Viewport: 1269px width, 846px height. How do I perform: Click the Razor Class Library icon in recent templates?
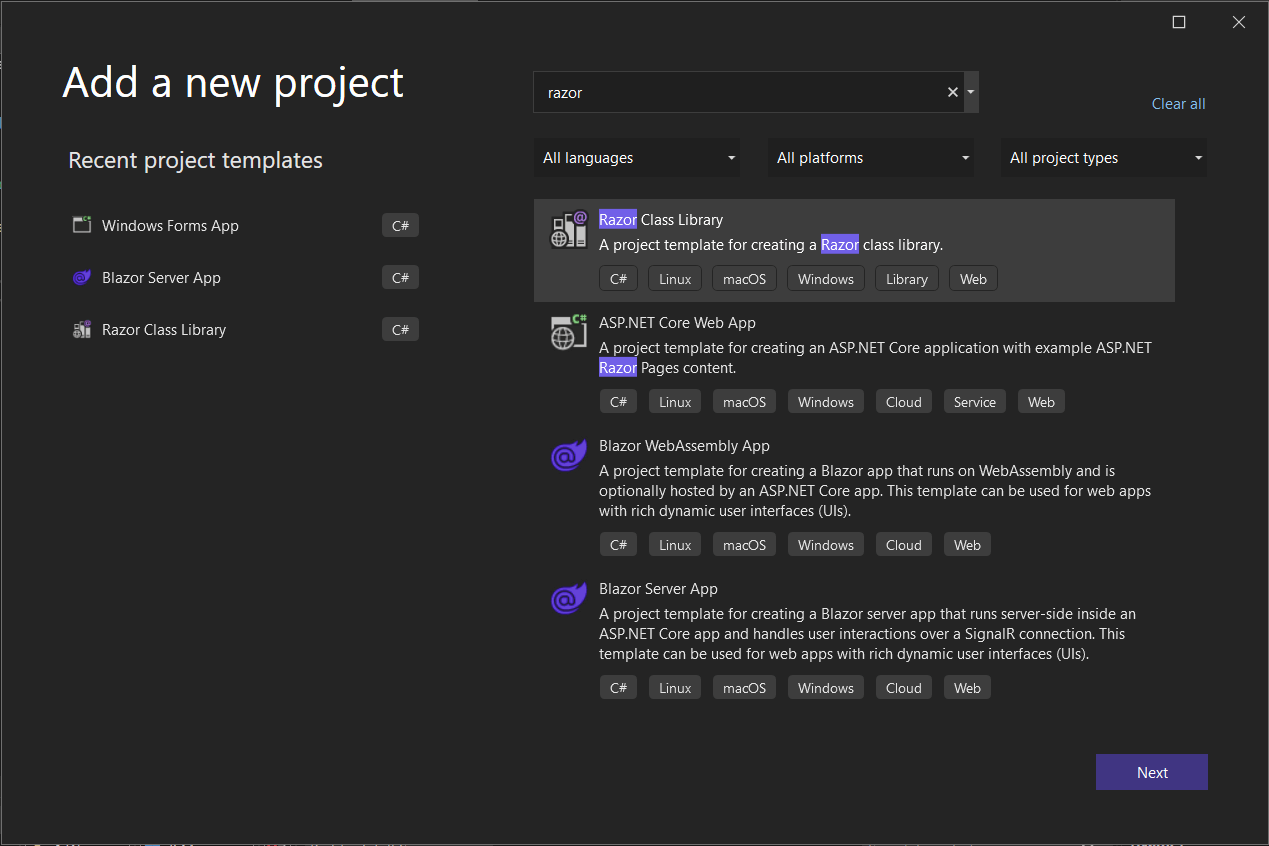click(x=81, y=328)
